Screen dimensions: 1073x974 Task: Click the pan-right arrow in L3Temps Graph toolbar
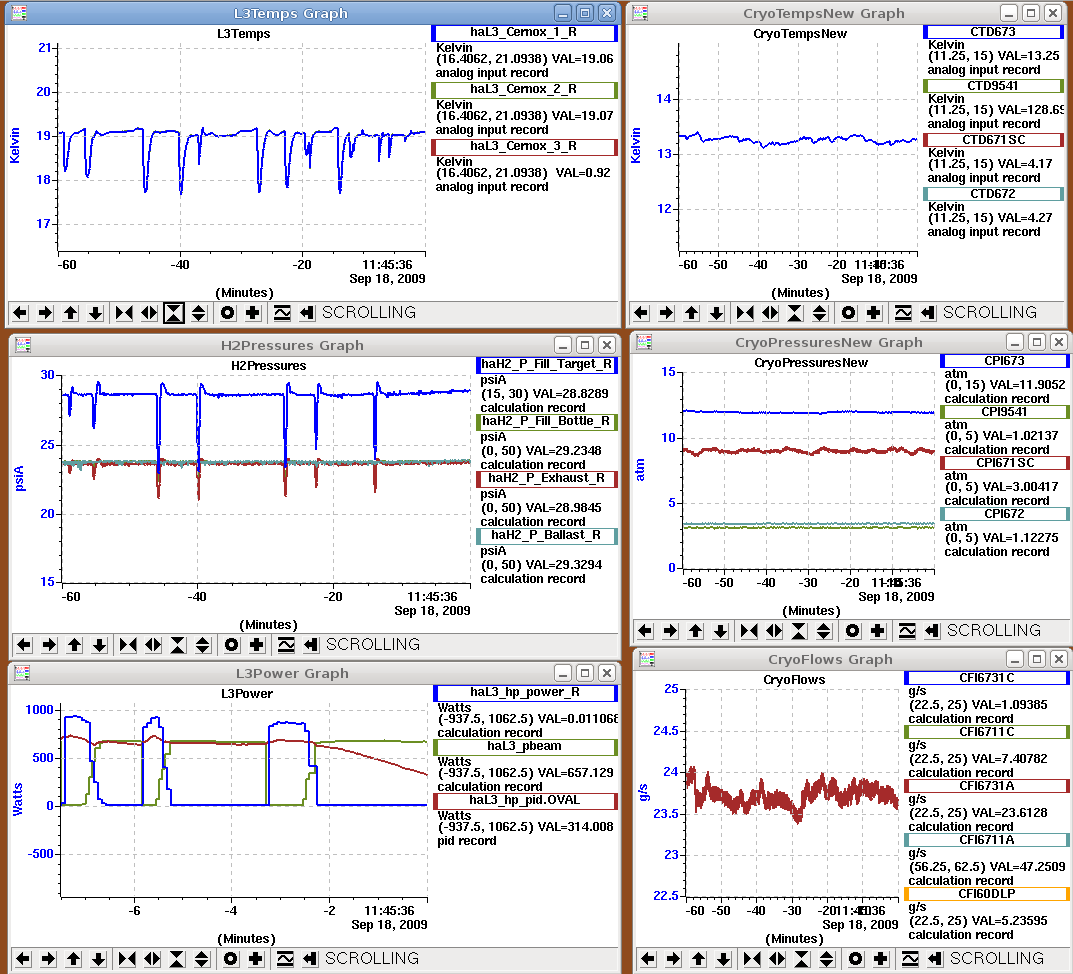(45, 313)
